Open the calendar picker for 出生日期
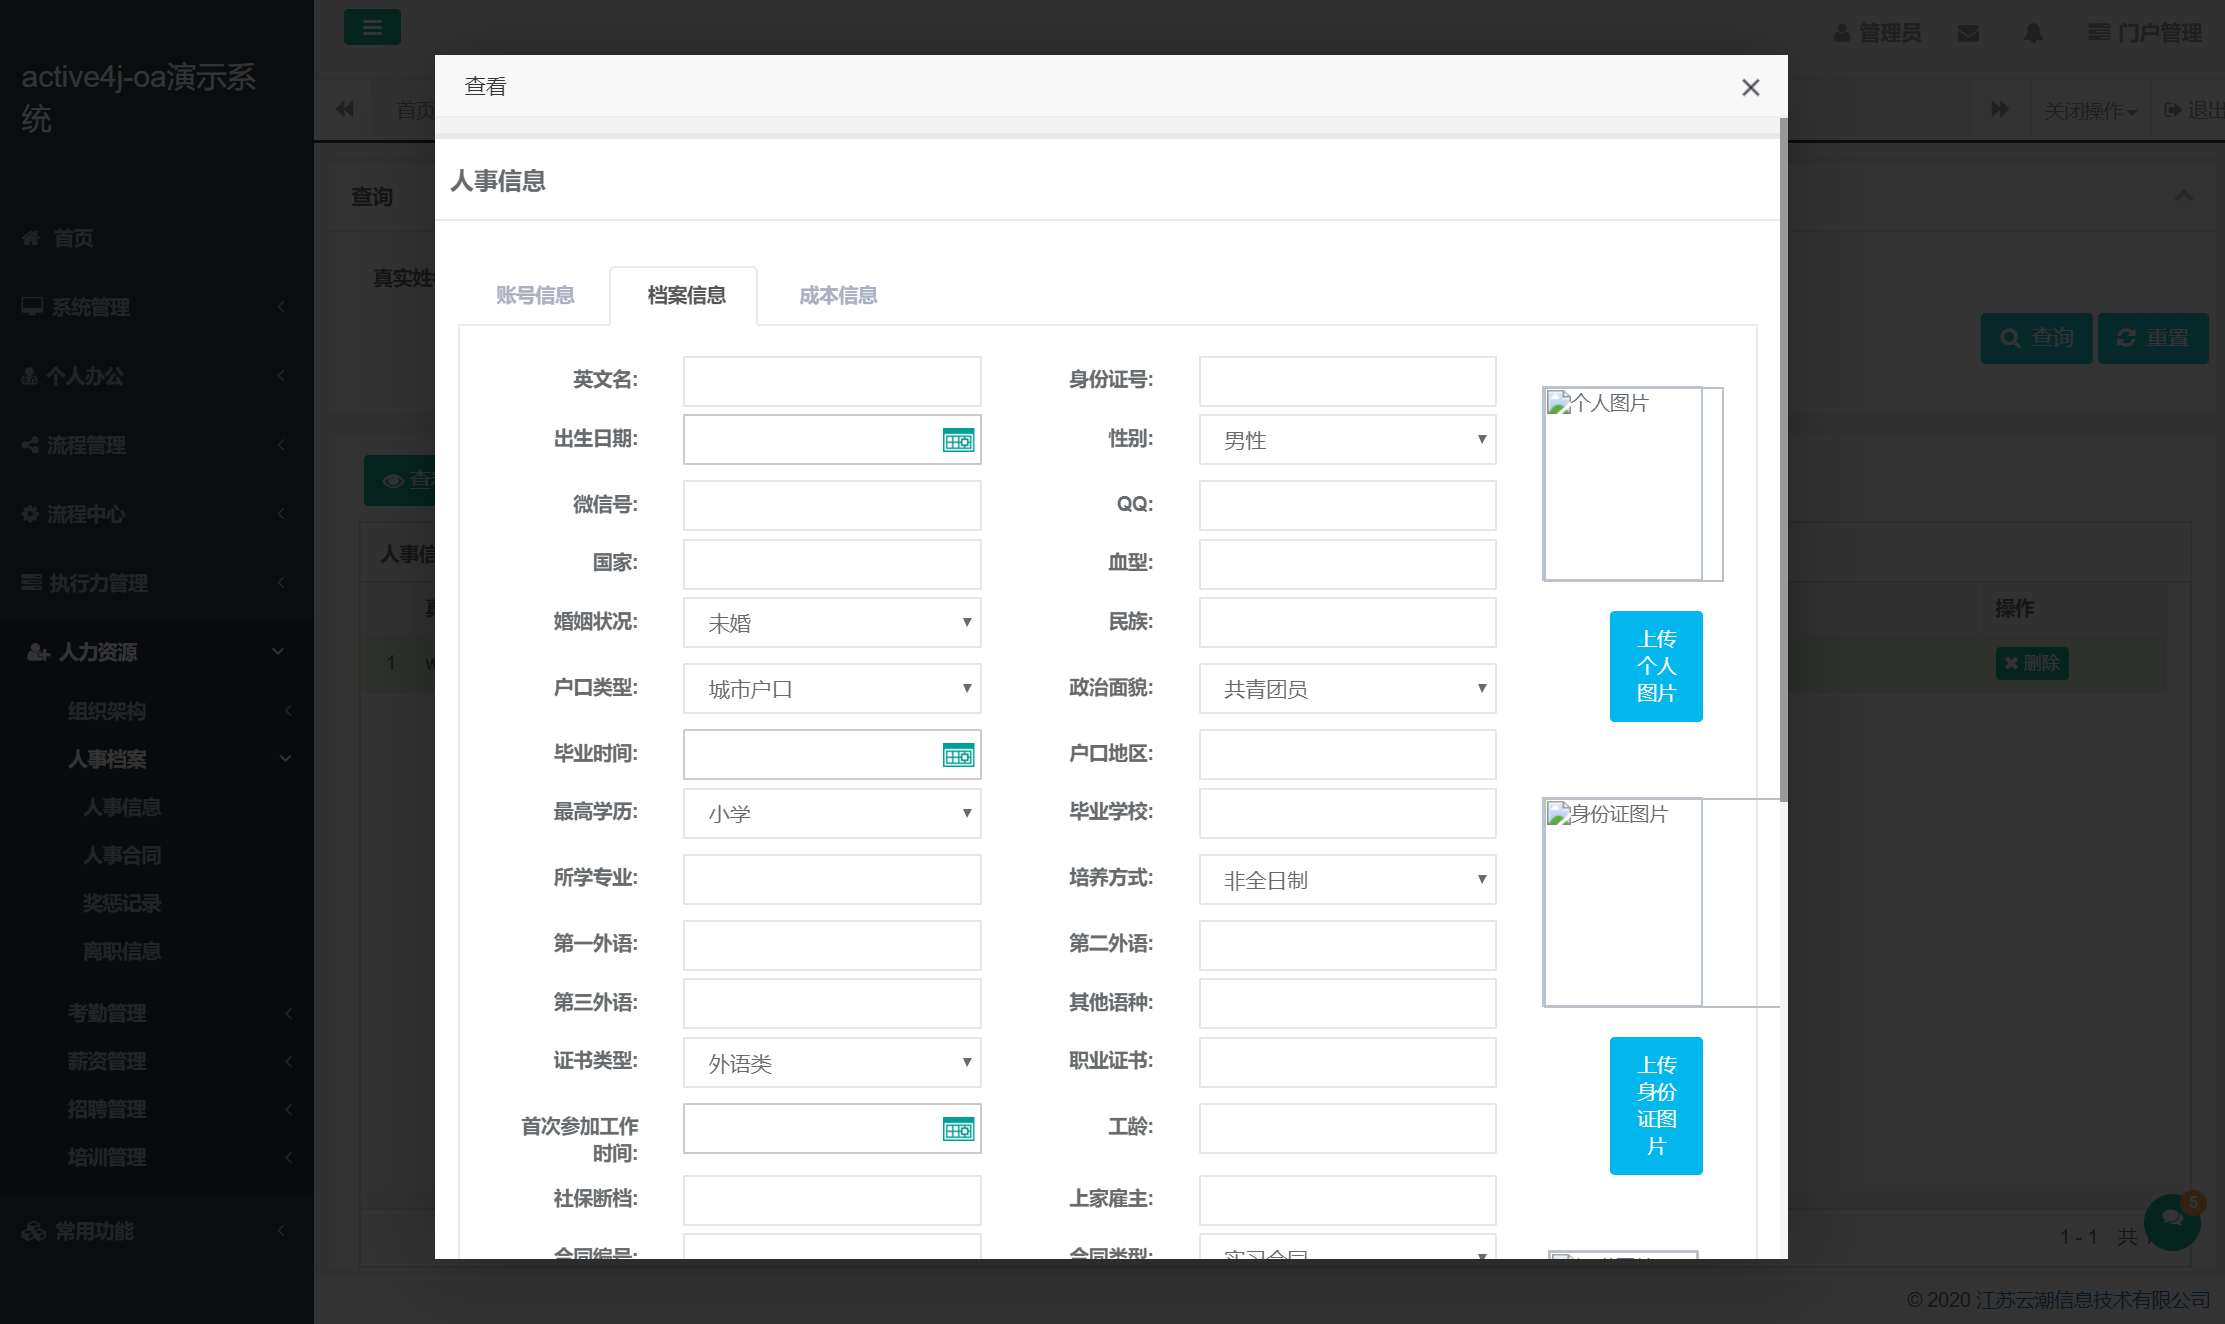Screen dimensions: 2225x1324 (958, 440)
